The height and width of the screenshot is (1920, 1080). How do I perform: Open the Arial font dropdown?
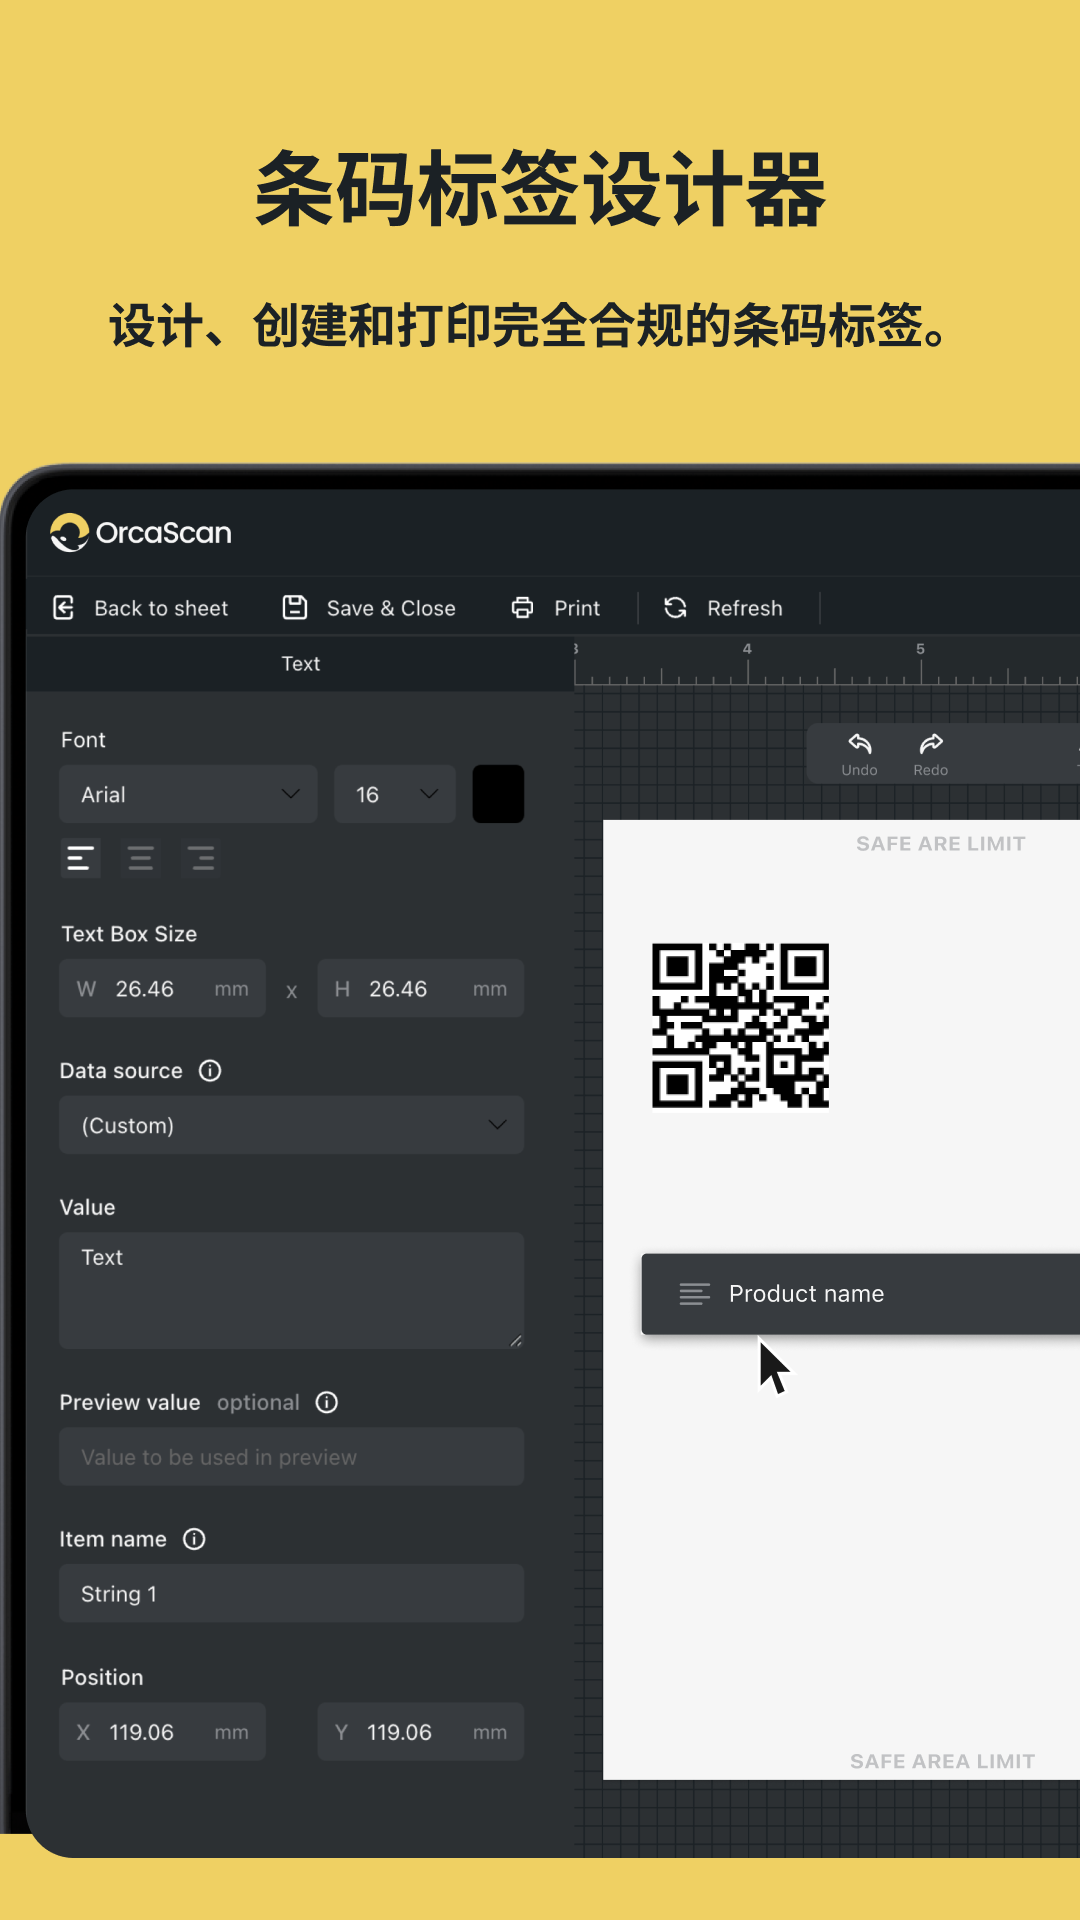(189, 794)
